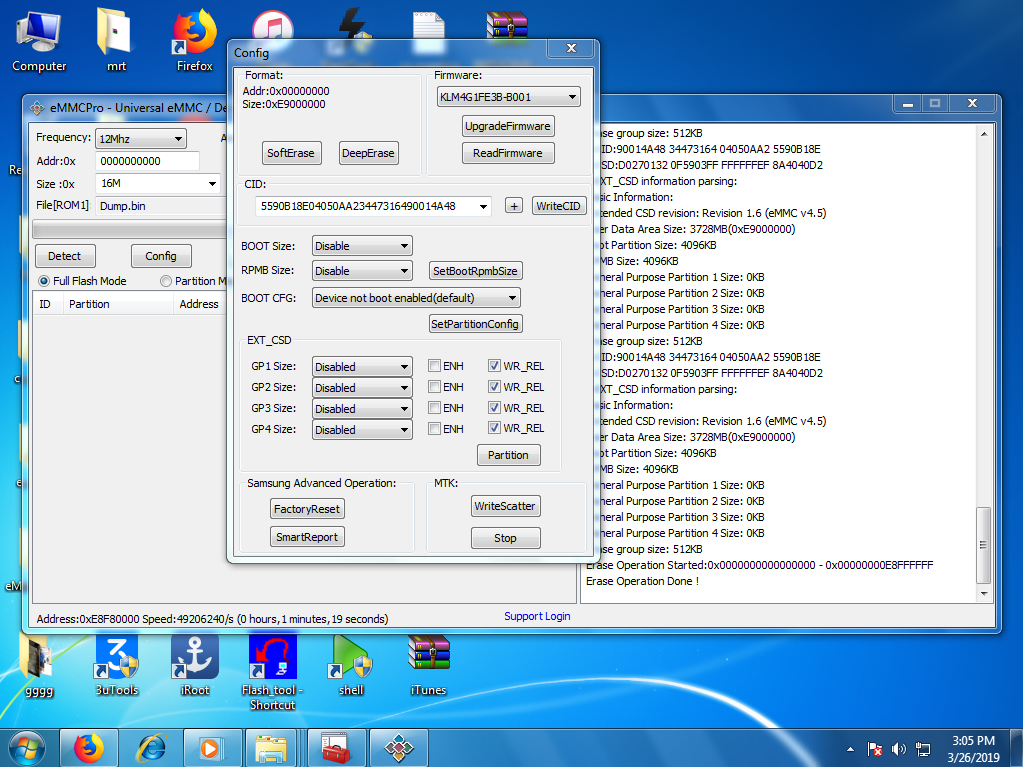Enable ENH for GP2
This screenshot has width=1023, height=767.
[435, 386]
